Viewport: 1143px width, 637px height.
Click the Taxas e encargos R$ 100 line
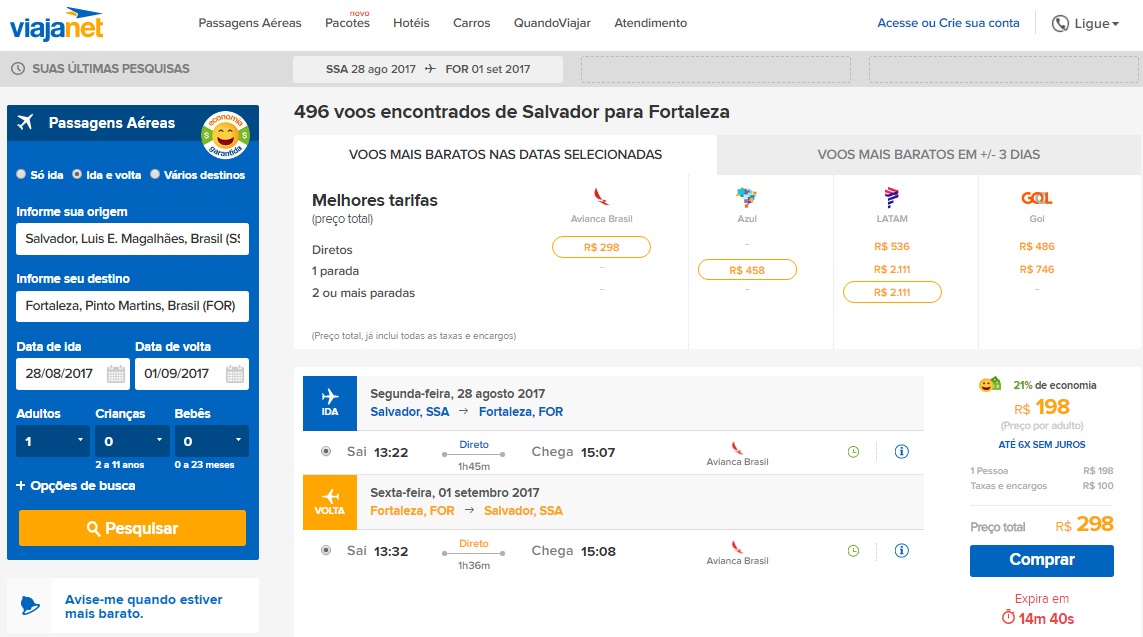(1042, 486)
